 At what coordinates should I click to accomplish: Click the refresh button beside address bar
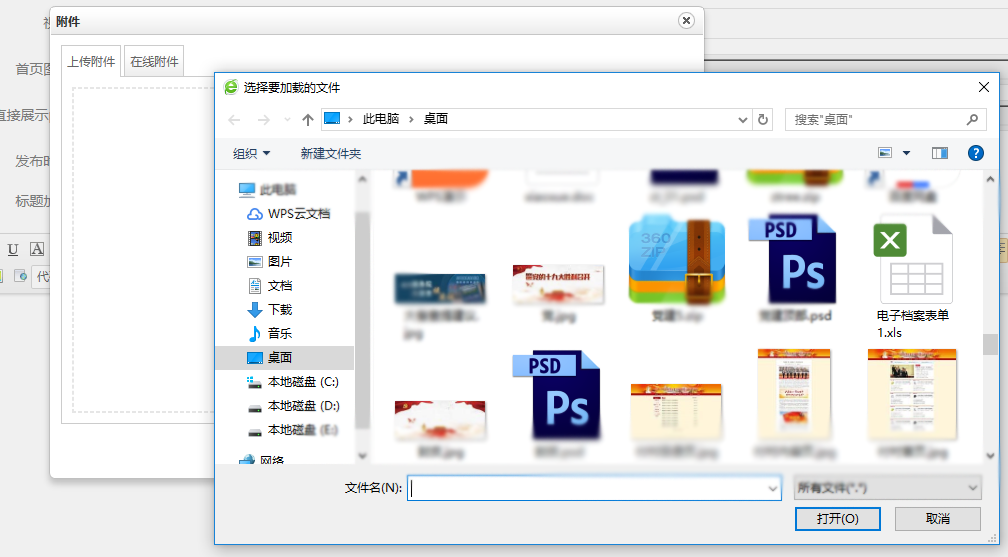[x=764, y=119]
